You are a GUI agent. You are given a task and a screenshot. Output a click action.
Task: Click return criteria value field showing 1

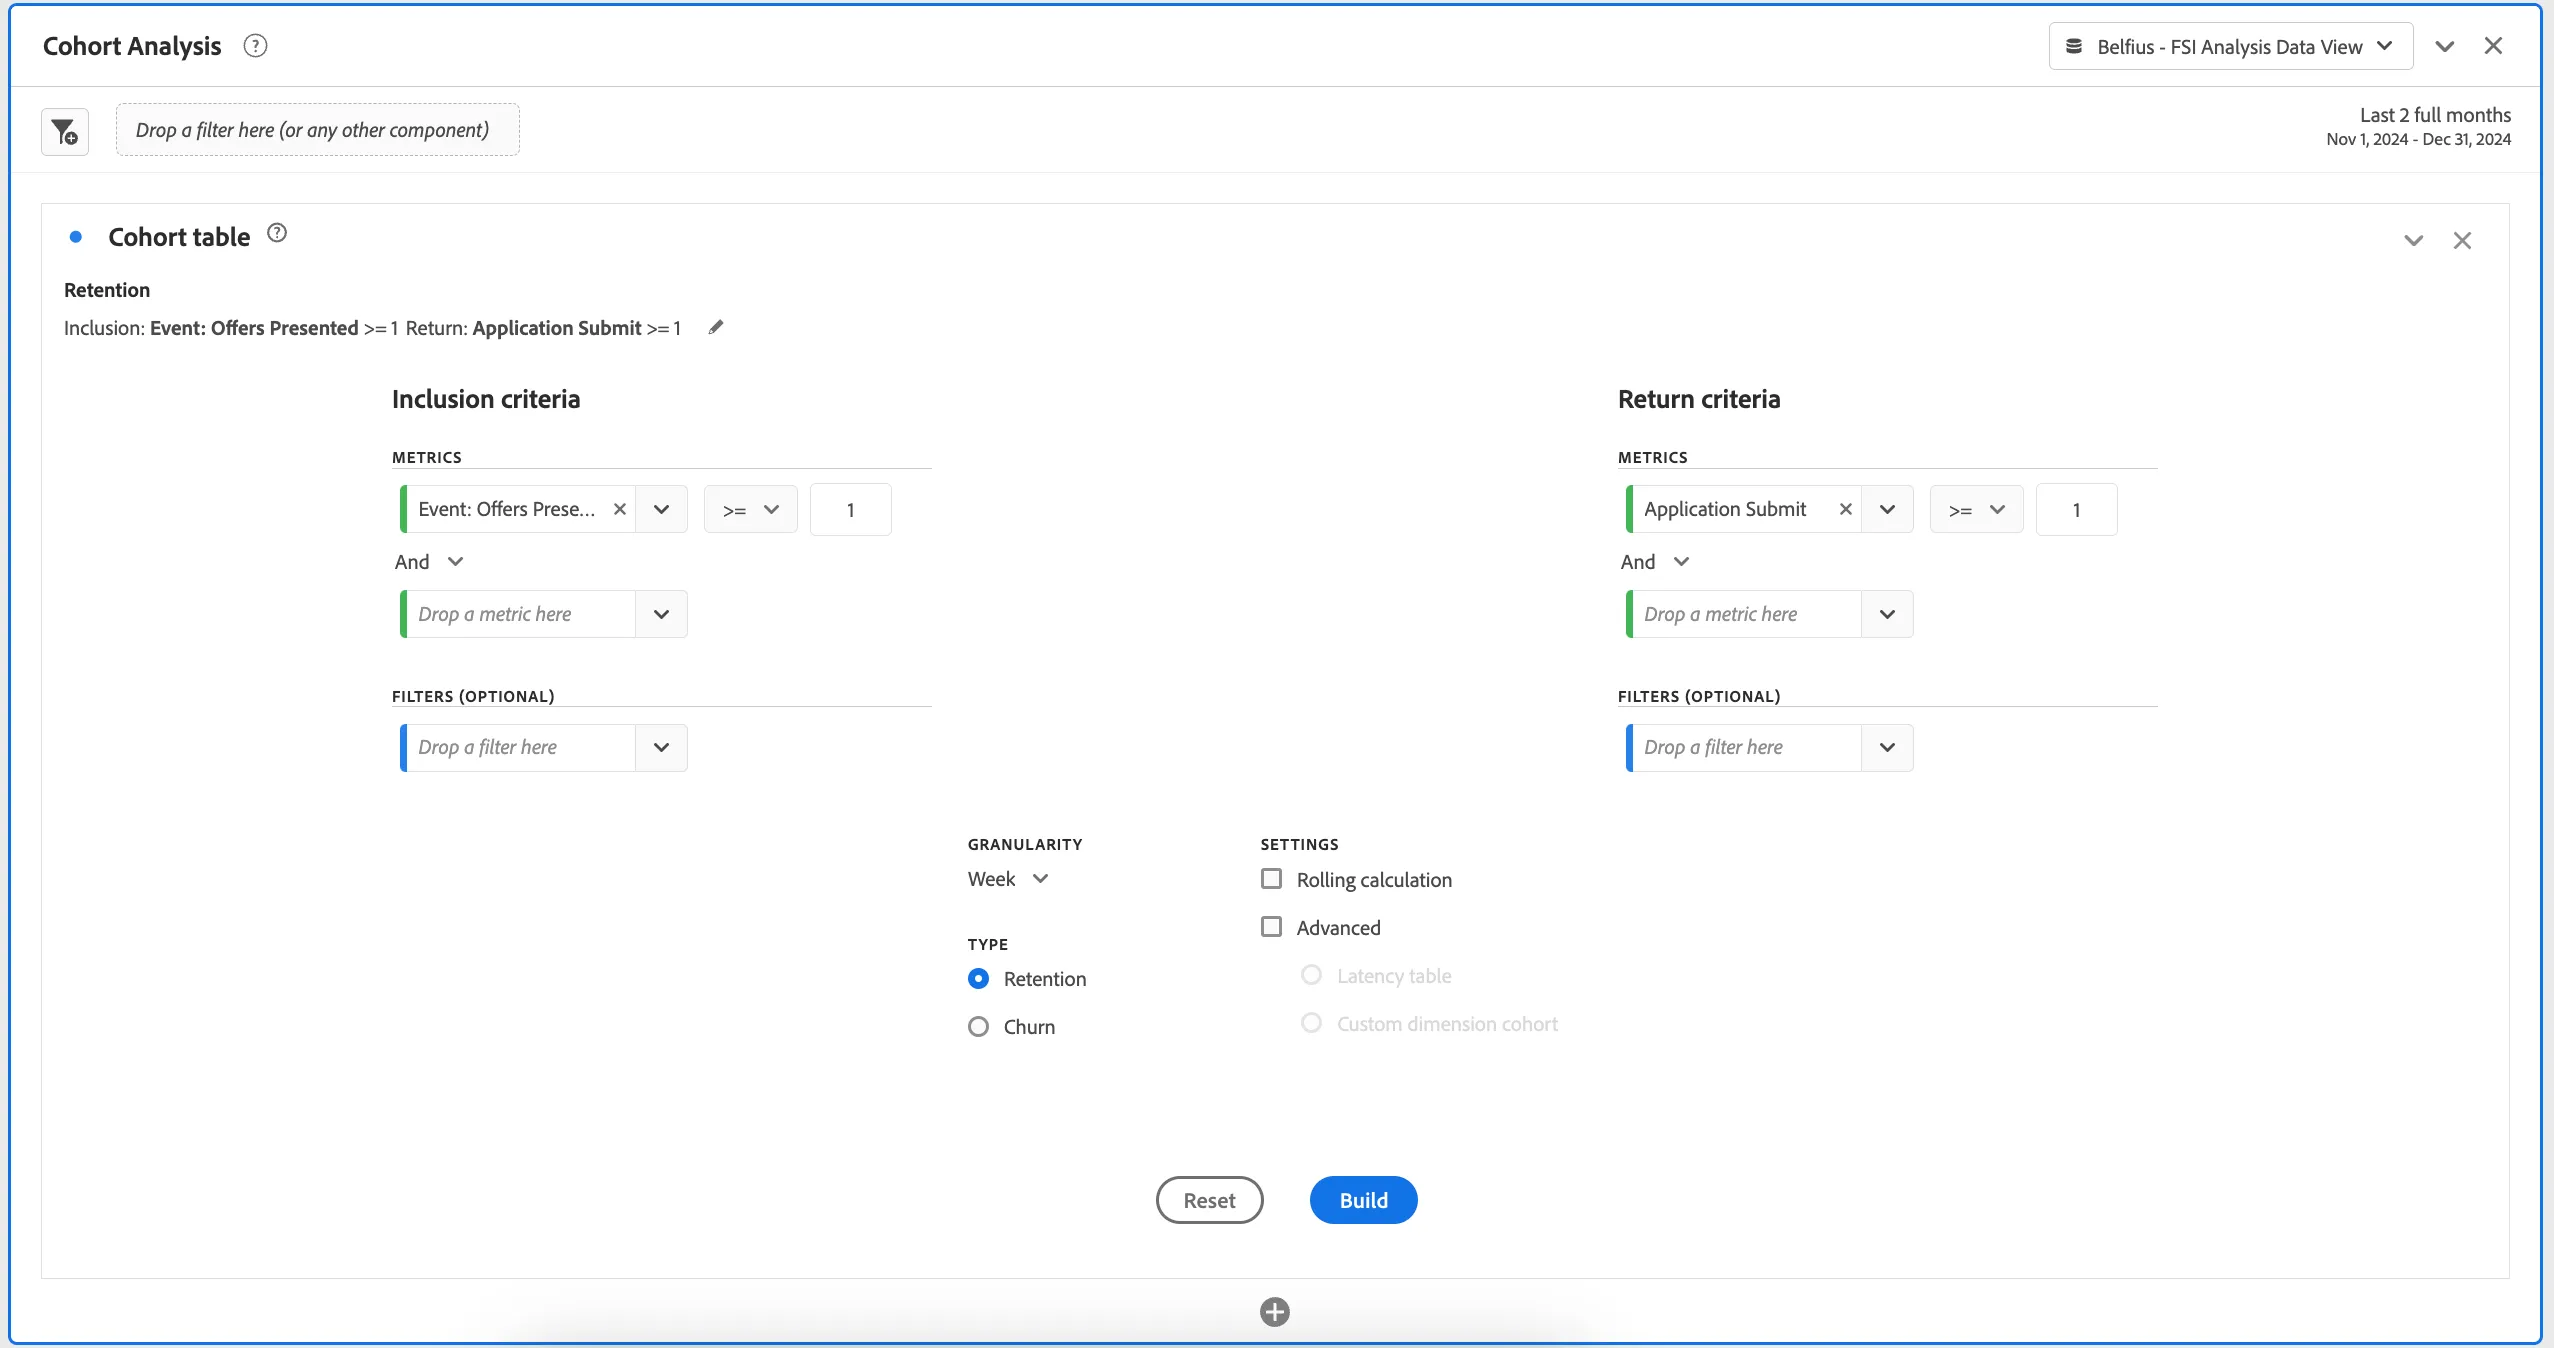(x=2077, y=509)
